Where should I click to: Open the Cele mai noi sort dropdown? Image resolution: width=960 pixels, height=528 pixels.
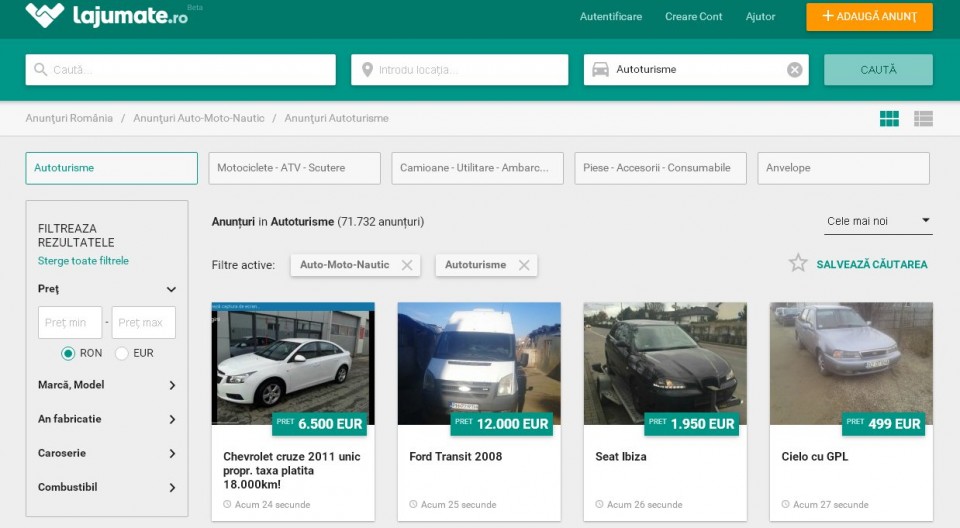tap(879, 221)
